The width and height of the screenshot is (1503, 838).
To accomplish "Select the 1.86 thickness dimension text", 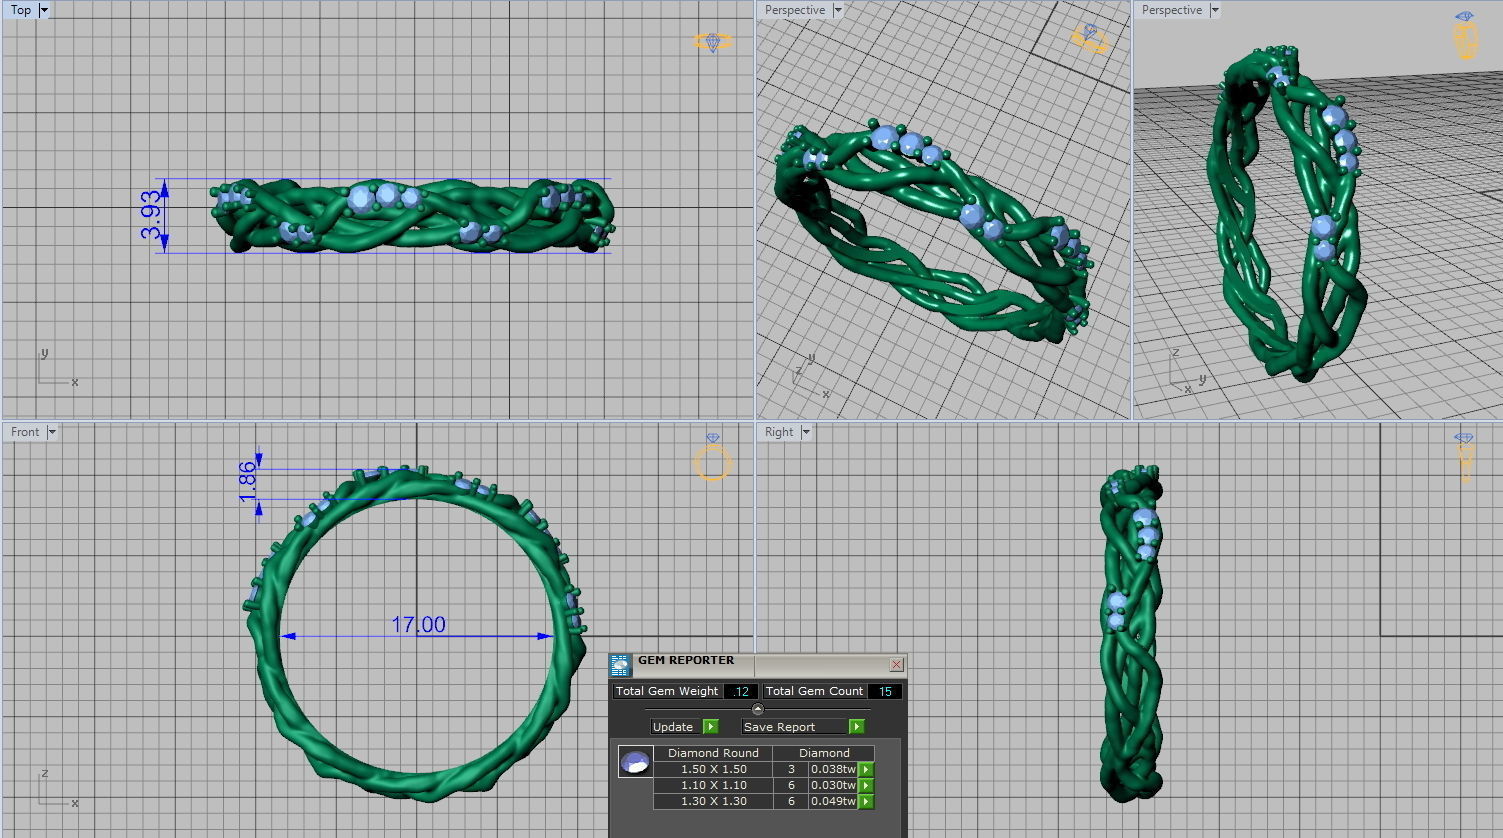I will coord(247,482).
